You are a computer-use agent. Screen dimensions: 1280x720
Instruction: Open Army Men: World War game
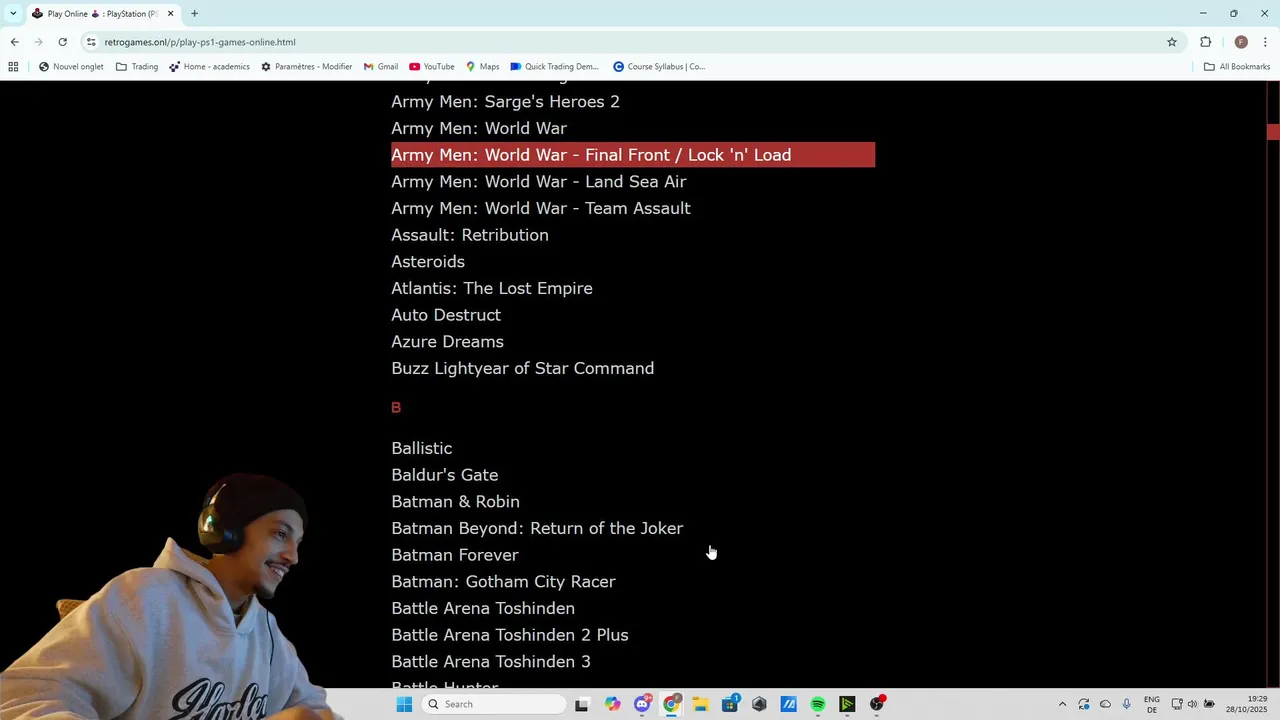pyautogui.click(x=479, y=128)
